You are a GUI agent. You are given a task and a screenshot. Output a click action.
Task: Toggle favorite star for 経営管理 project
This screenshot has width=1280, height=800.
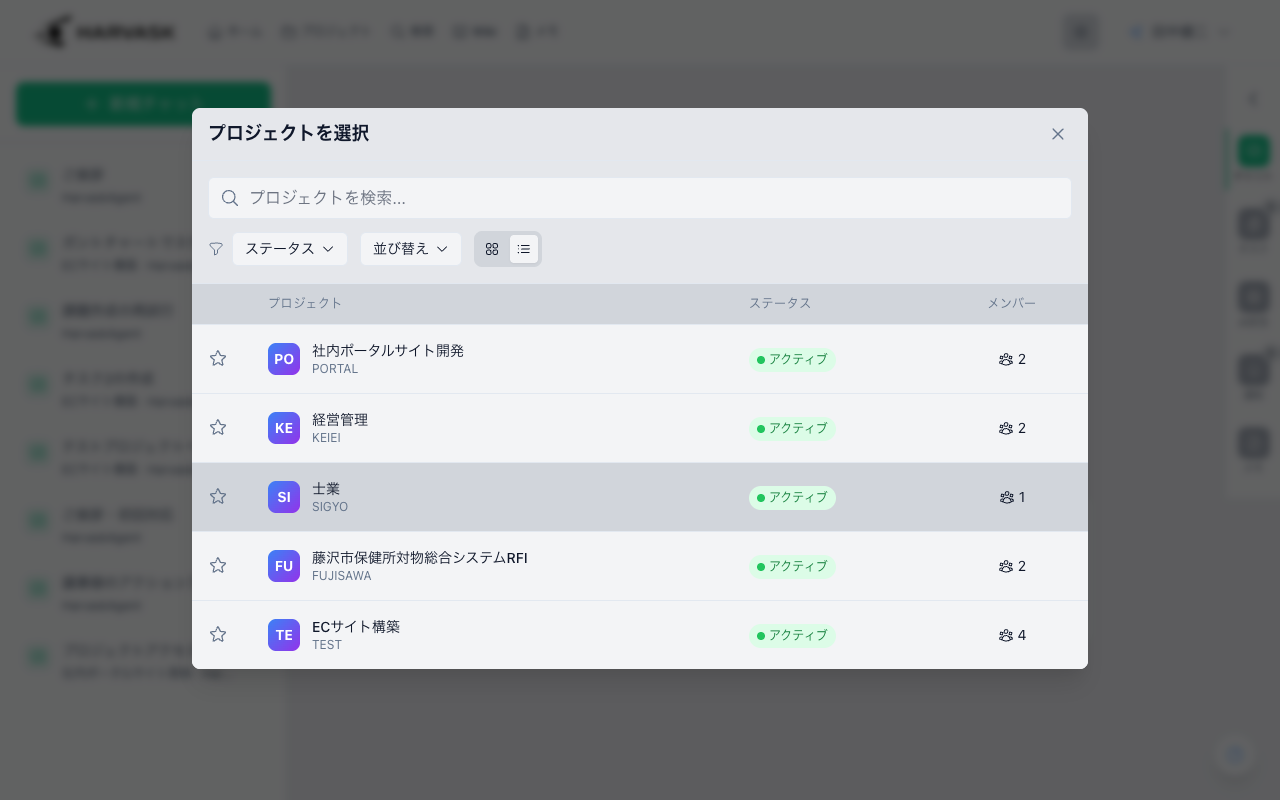218,427
